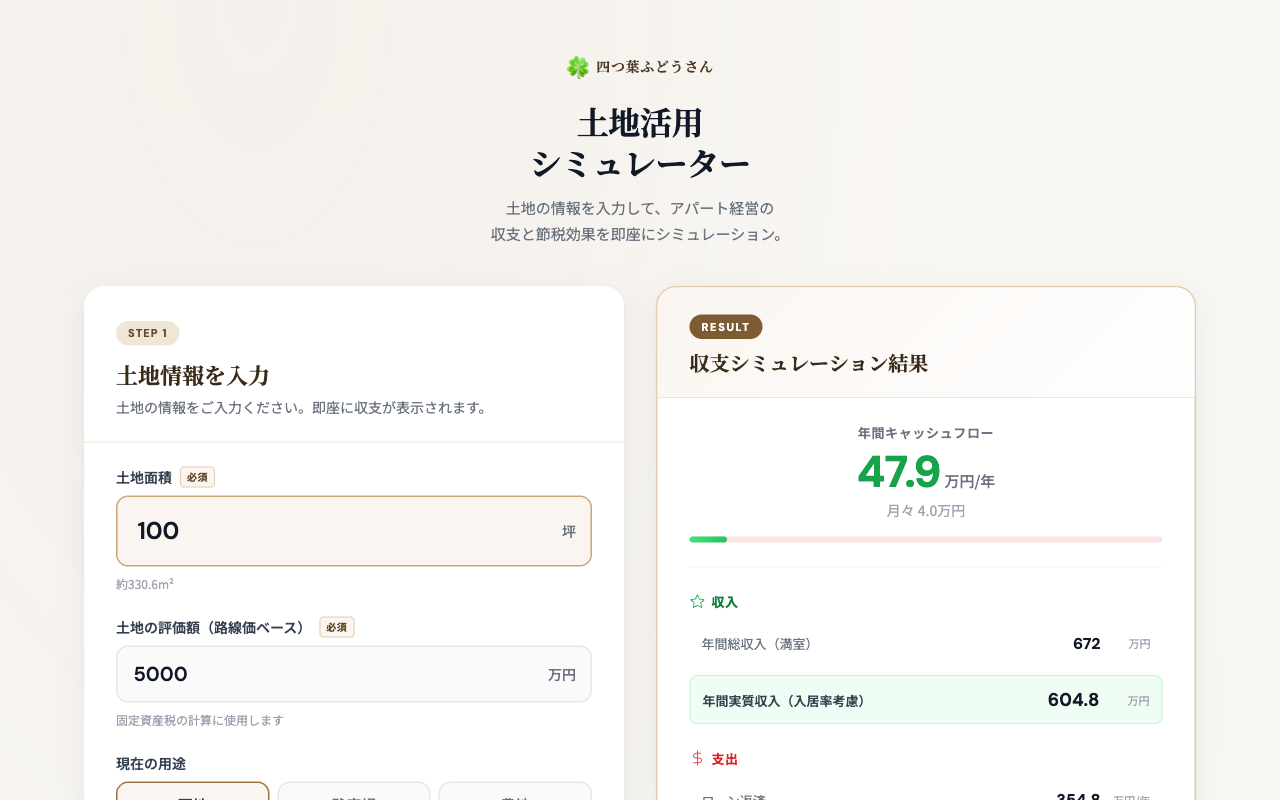Click the 土地面積 input showing 100
The height and width of the screenshot is (800, 1280).
pyautogui.click(x=354, y=531)
